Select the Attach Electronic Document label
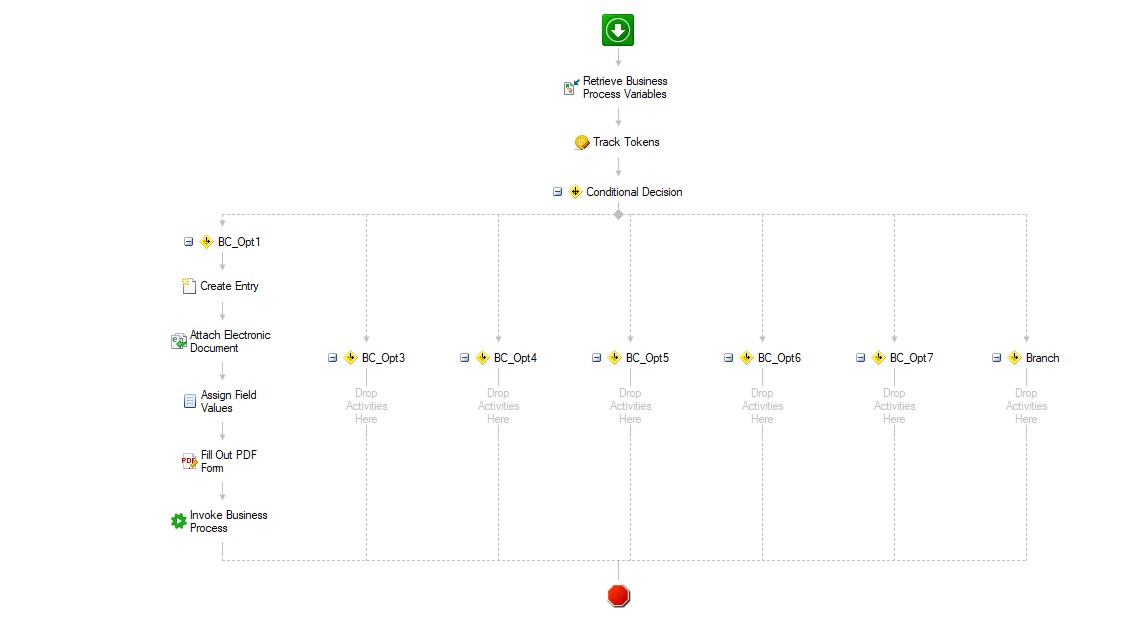 point(230,342)
